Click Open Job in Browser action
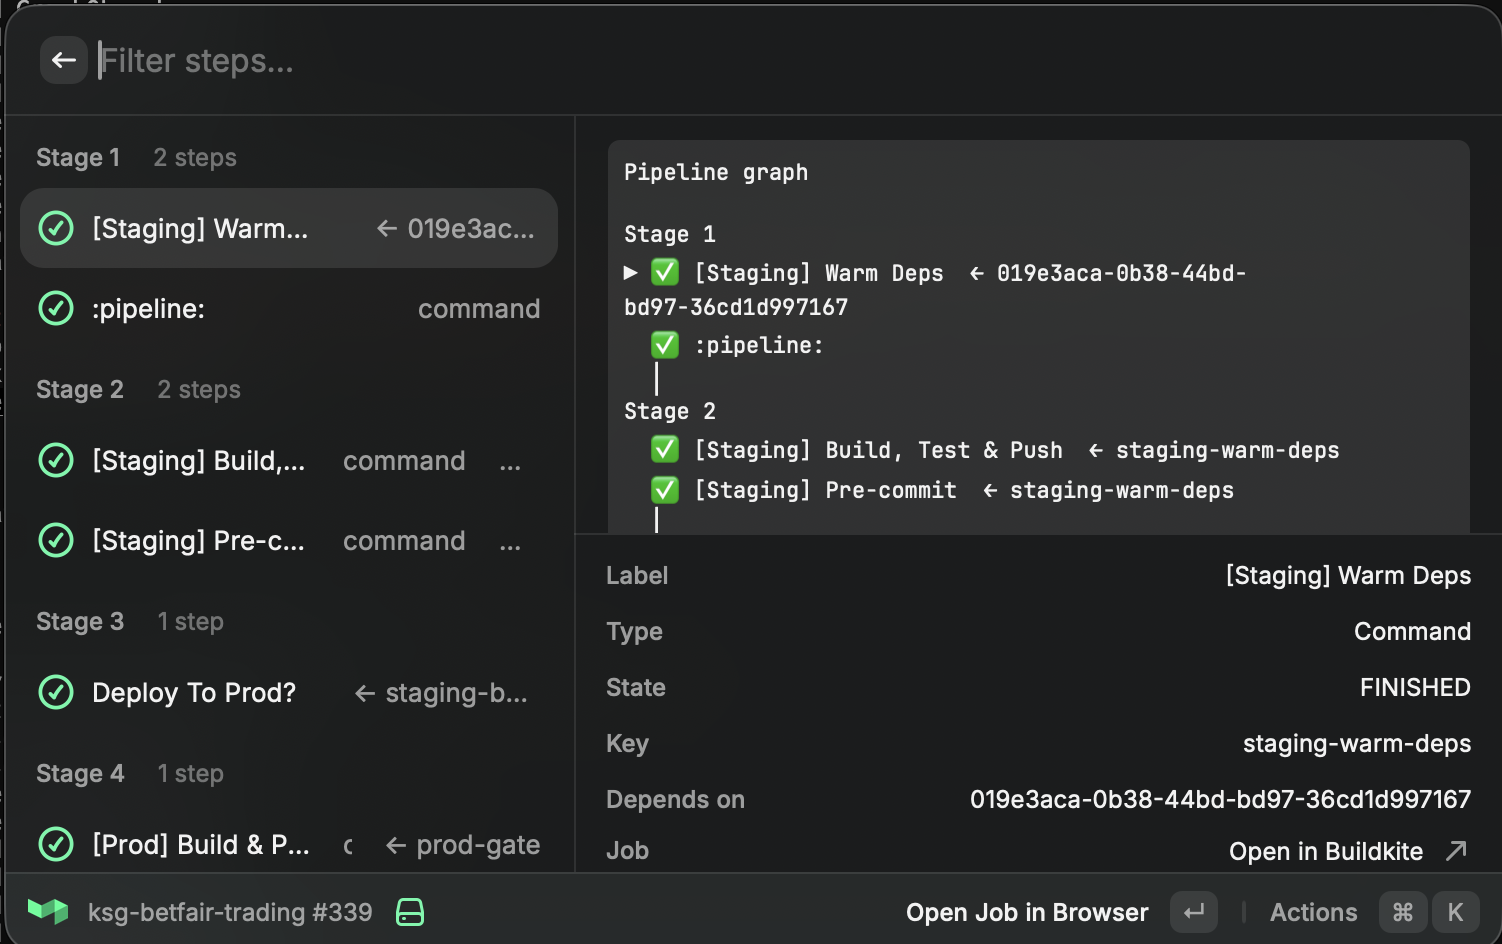 (1027, 912)
